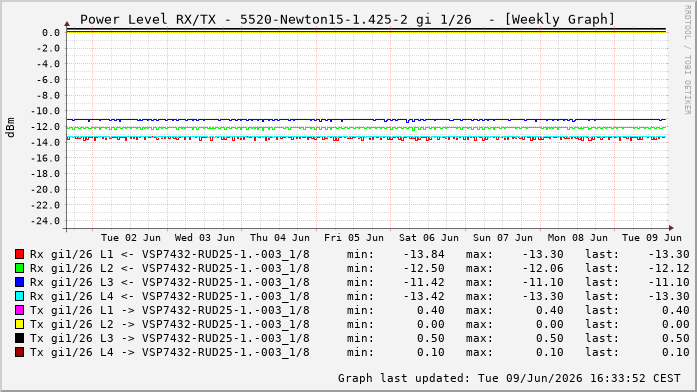Viewport: 697px width, 392px height.
Task: Click the Mon 08 Jun x-axis label
Action: [x=577, y=238]
